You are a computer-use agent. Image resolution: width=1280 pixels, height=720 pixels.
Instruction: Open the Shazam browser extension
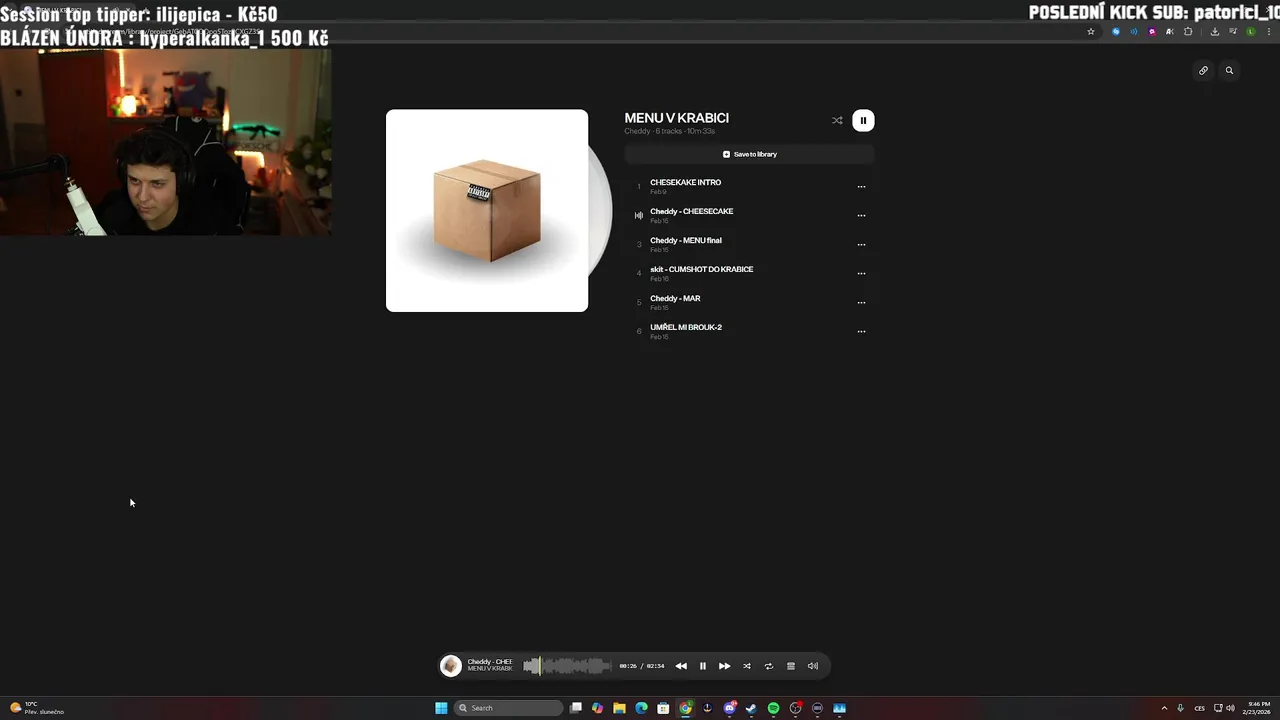(1116, 31)
